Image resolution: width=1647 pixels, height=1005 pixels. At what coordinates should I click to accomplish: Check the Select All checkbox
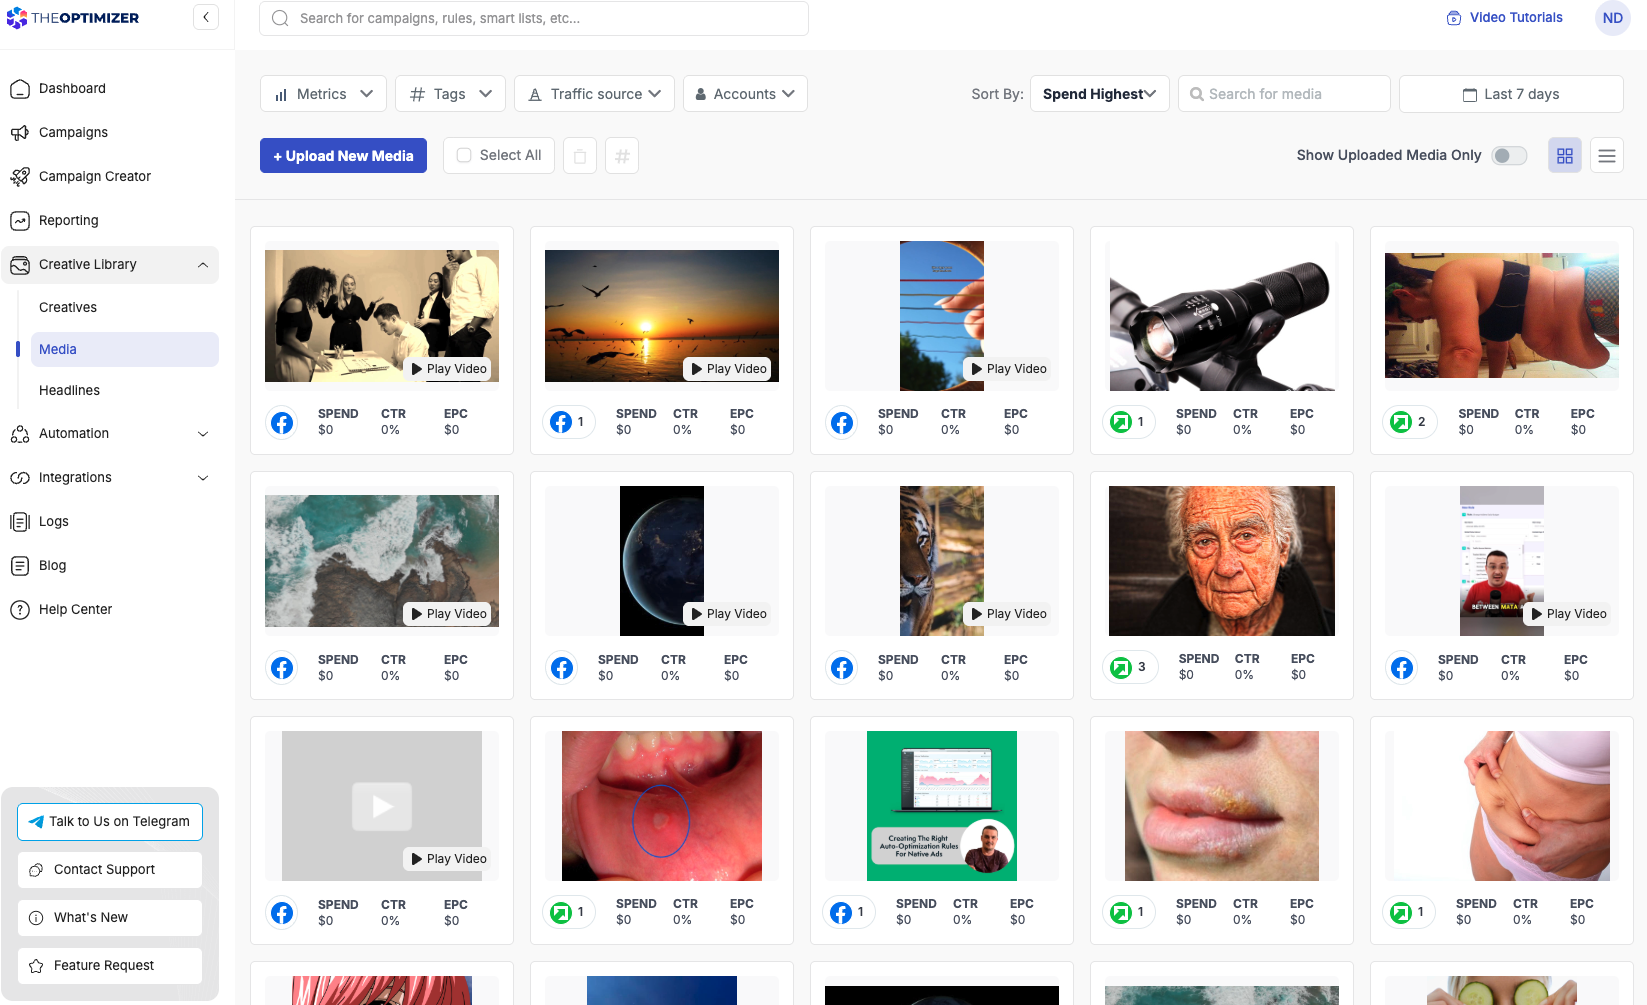pos(464,155)
